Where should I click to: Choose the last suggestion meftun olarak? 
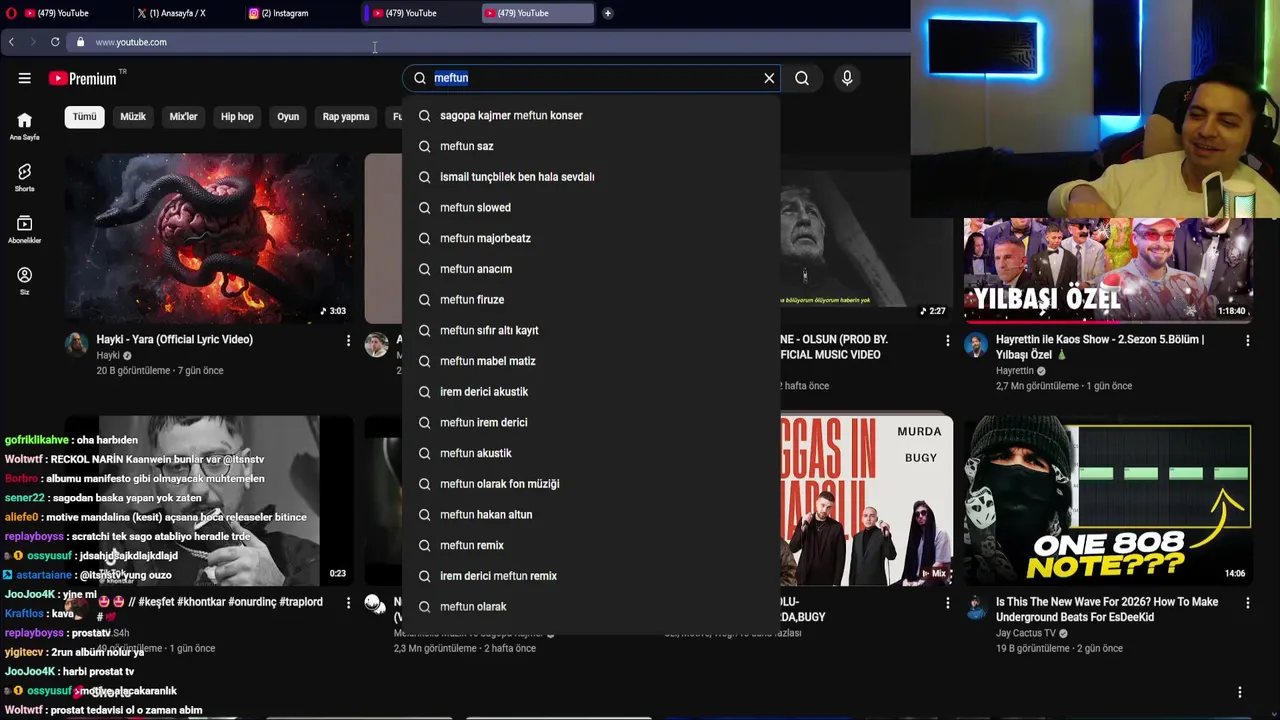(x=591, y=607)
